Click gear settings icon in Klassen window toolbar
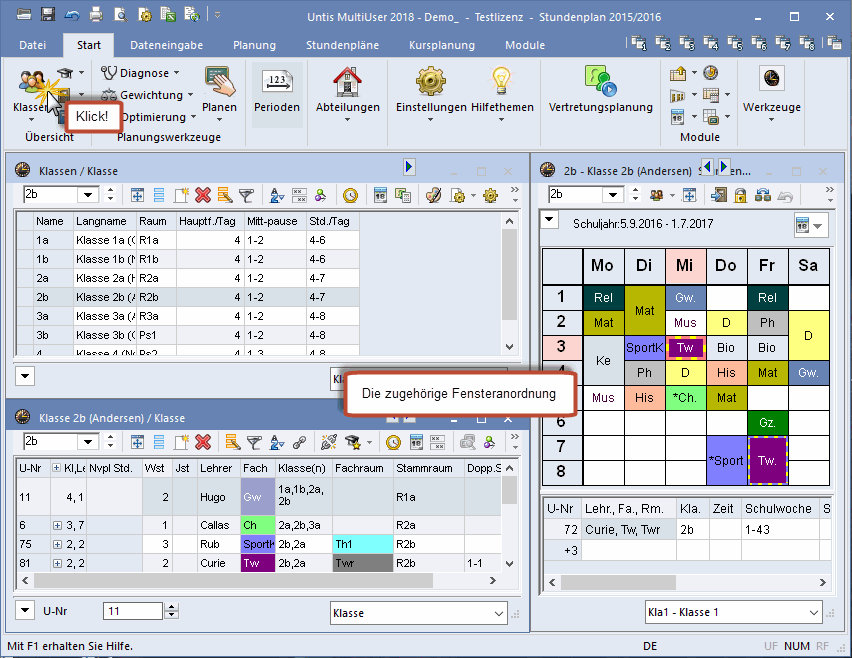Viewport: 852px width, 658px height. (490, 195)
